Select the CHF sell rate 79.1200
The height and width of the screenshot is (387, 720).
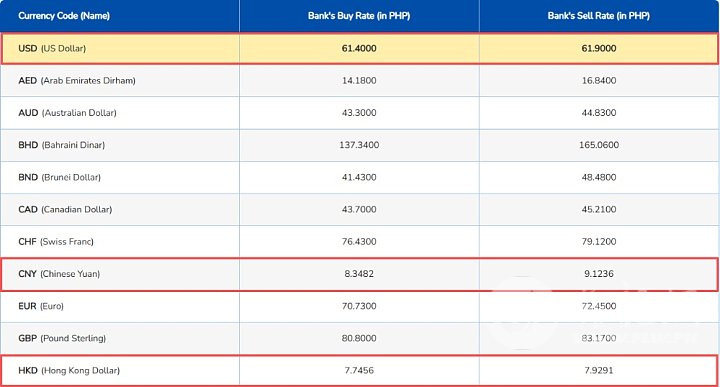(599, 241)
